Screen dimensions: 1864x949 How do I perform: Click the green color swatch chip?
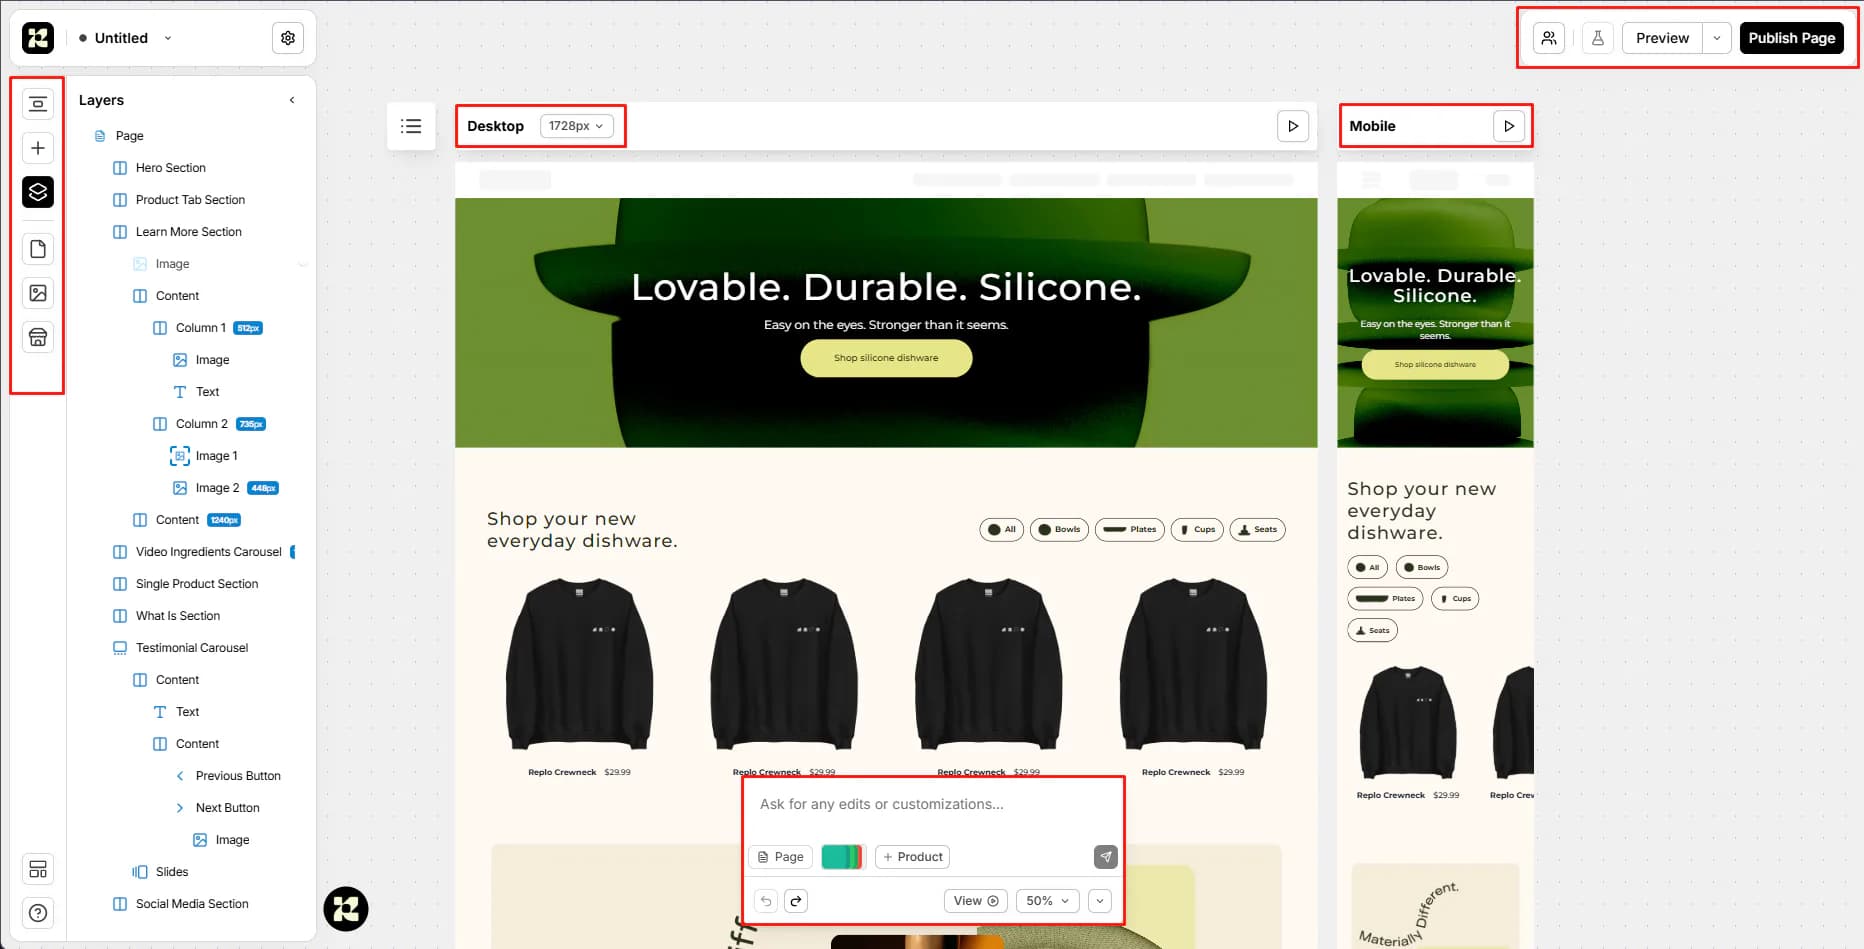842,857
